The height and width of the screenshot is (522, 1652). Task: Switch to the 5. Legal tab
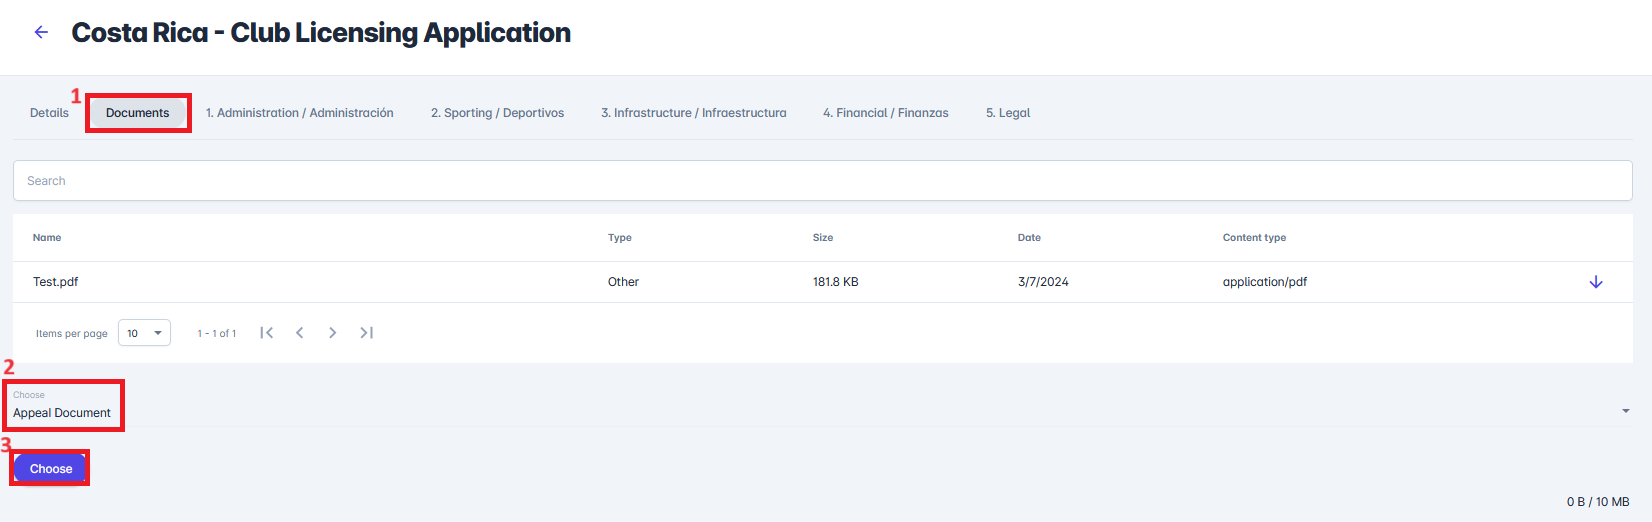click(x=1007, y=113)
